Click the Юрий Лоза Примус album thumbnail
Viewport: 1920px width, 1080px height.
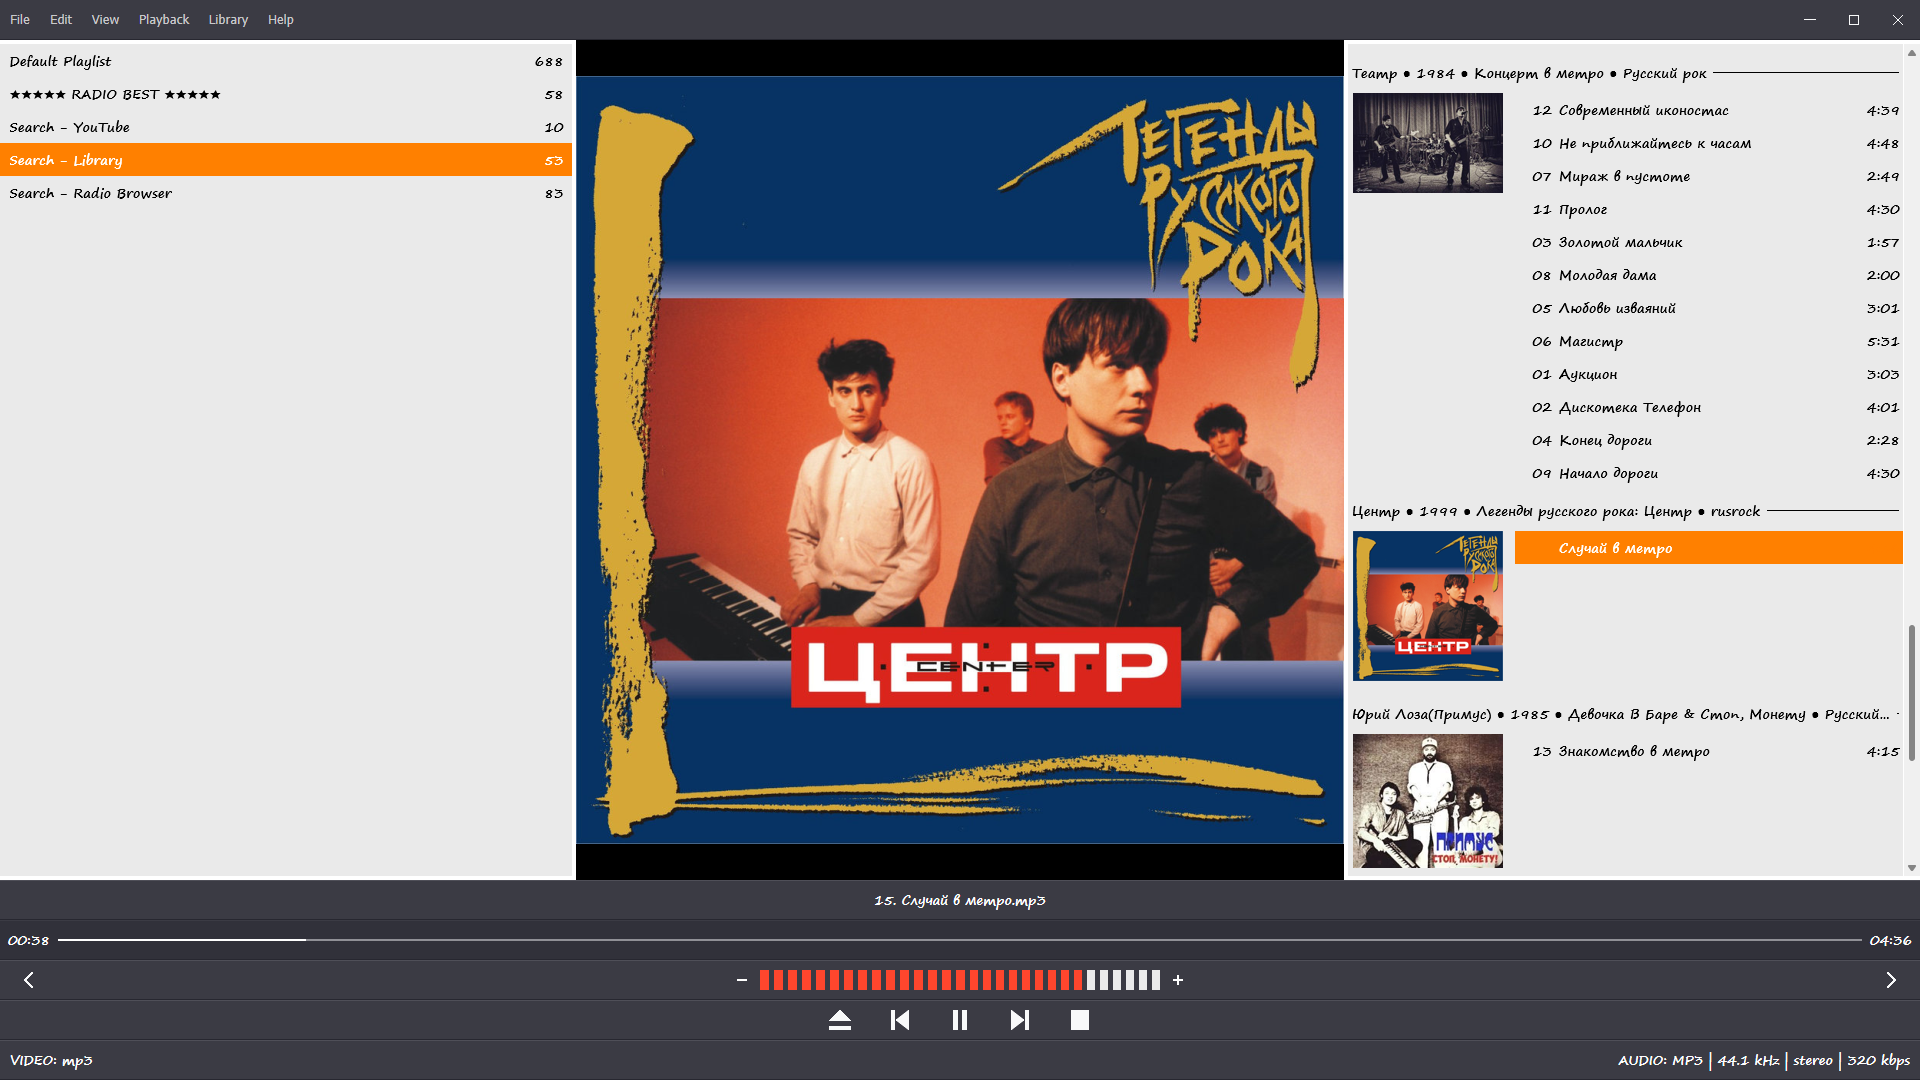pyautogui.click(x=1428, y=801)
